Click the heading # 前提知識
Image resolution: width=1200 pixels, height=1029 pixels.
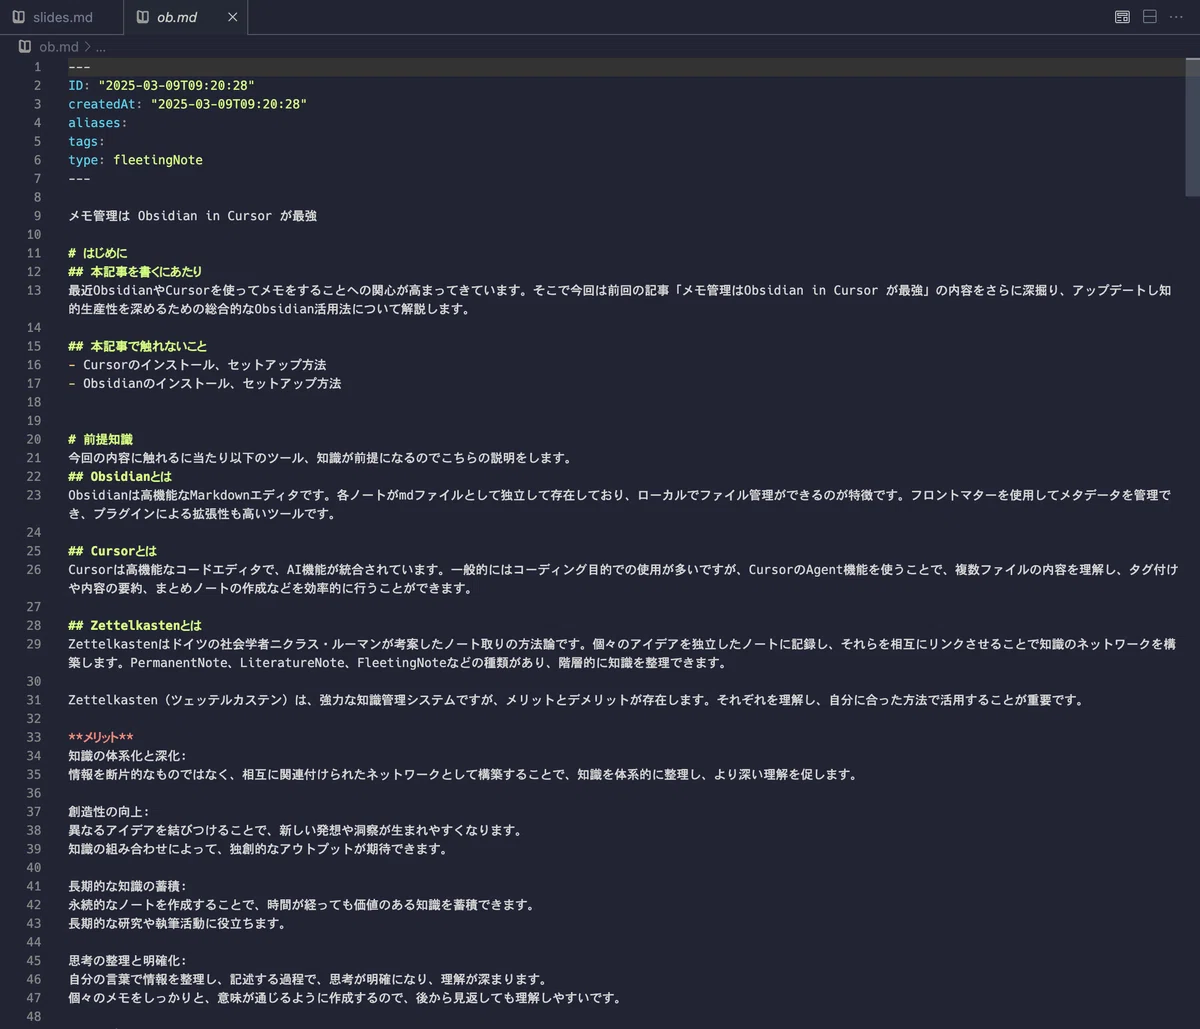(x=100, y=439)
